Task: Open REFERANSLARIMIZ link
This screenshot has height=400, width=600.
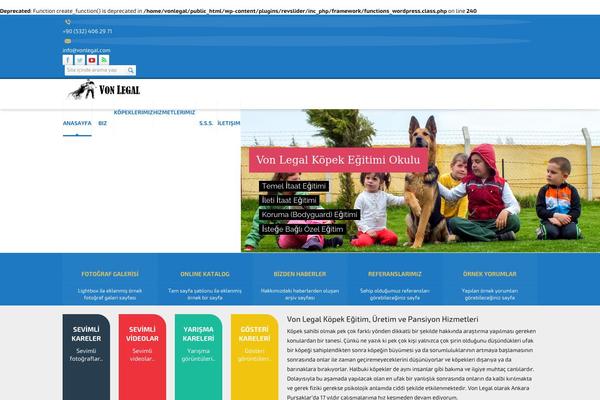Action: [x=395, y=274]
